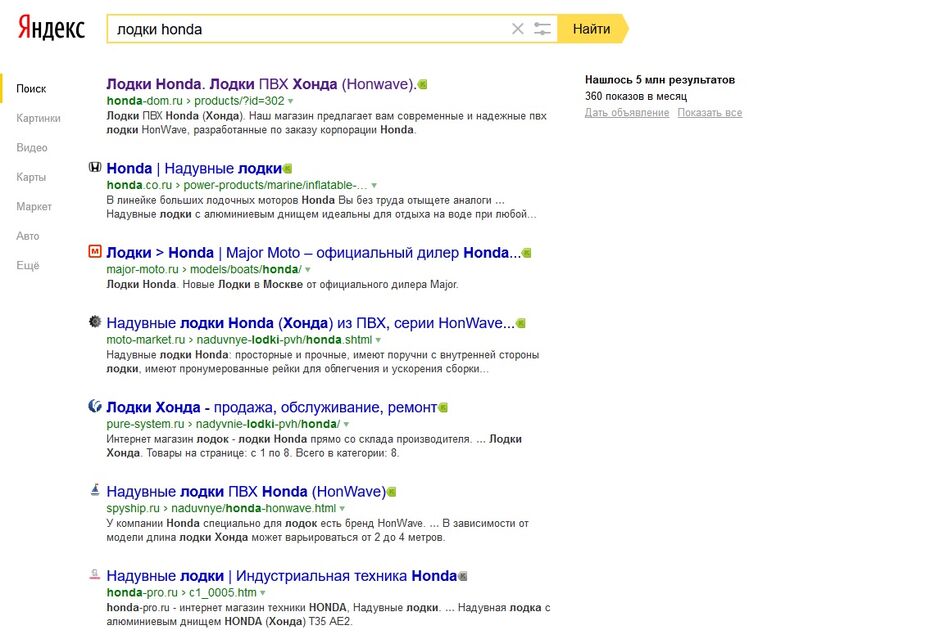Click the Дать объявление link
Screen dimensions: 935x639
click(627, 113)
